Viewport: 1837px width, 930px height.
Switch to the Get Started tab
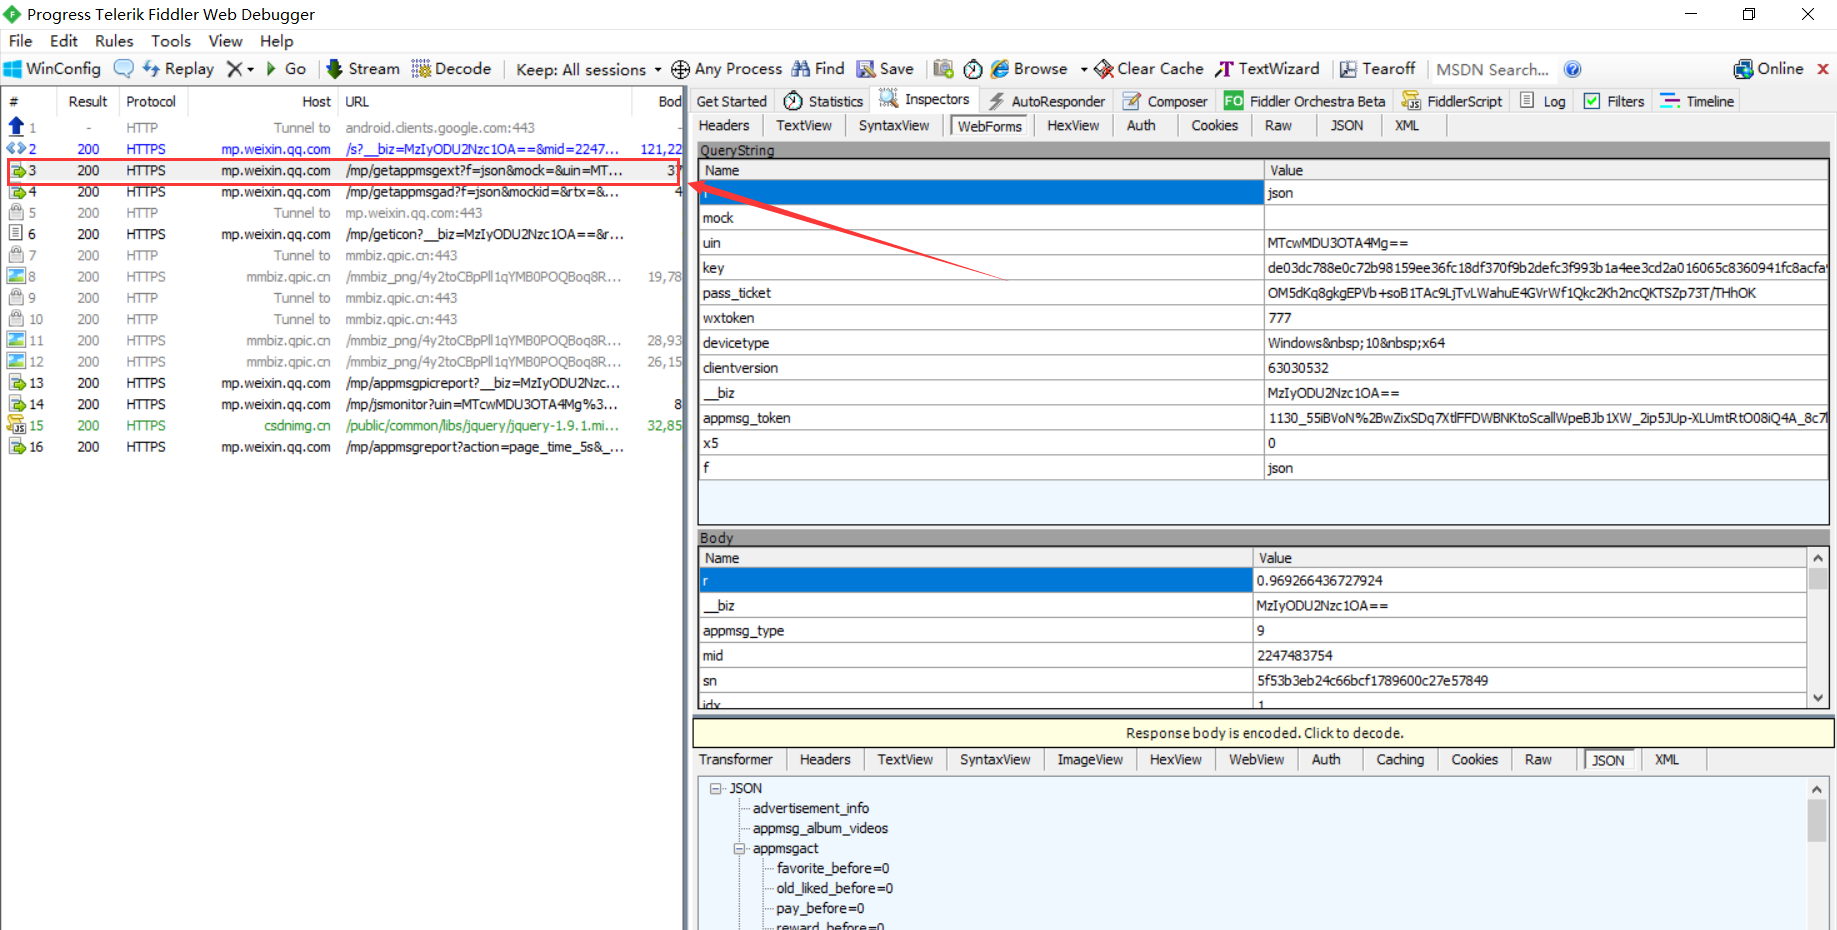click(x=731, y=101)
